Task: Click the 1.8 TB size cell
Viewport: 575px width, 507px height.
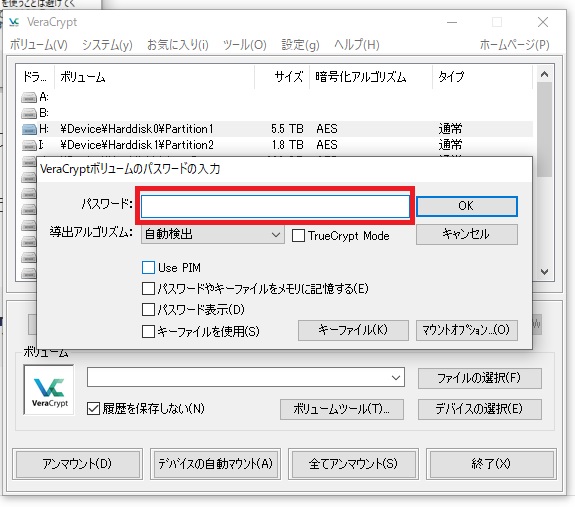Action: click(288, 145)
